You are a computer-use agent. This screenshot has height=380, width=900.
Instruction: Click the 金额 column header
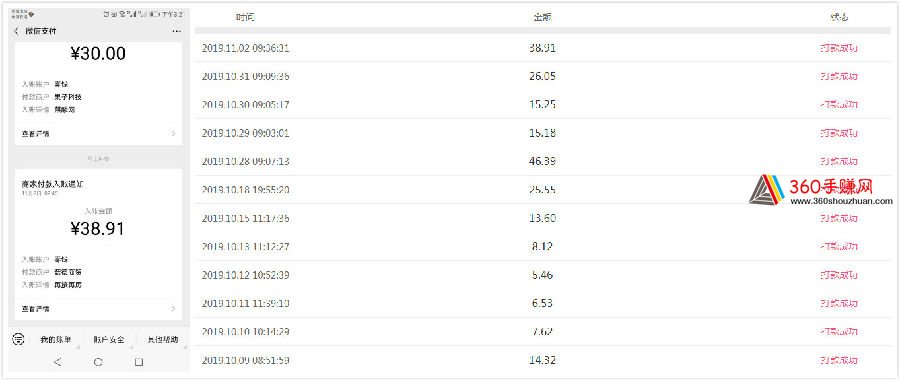tap(542, 17)
